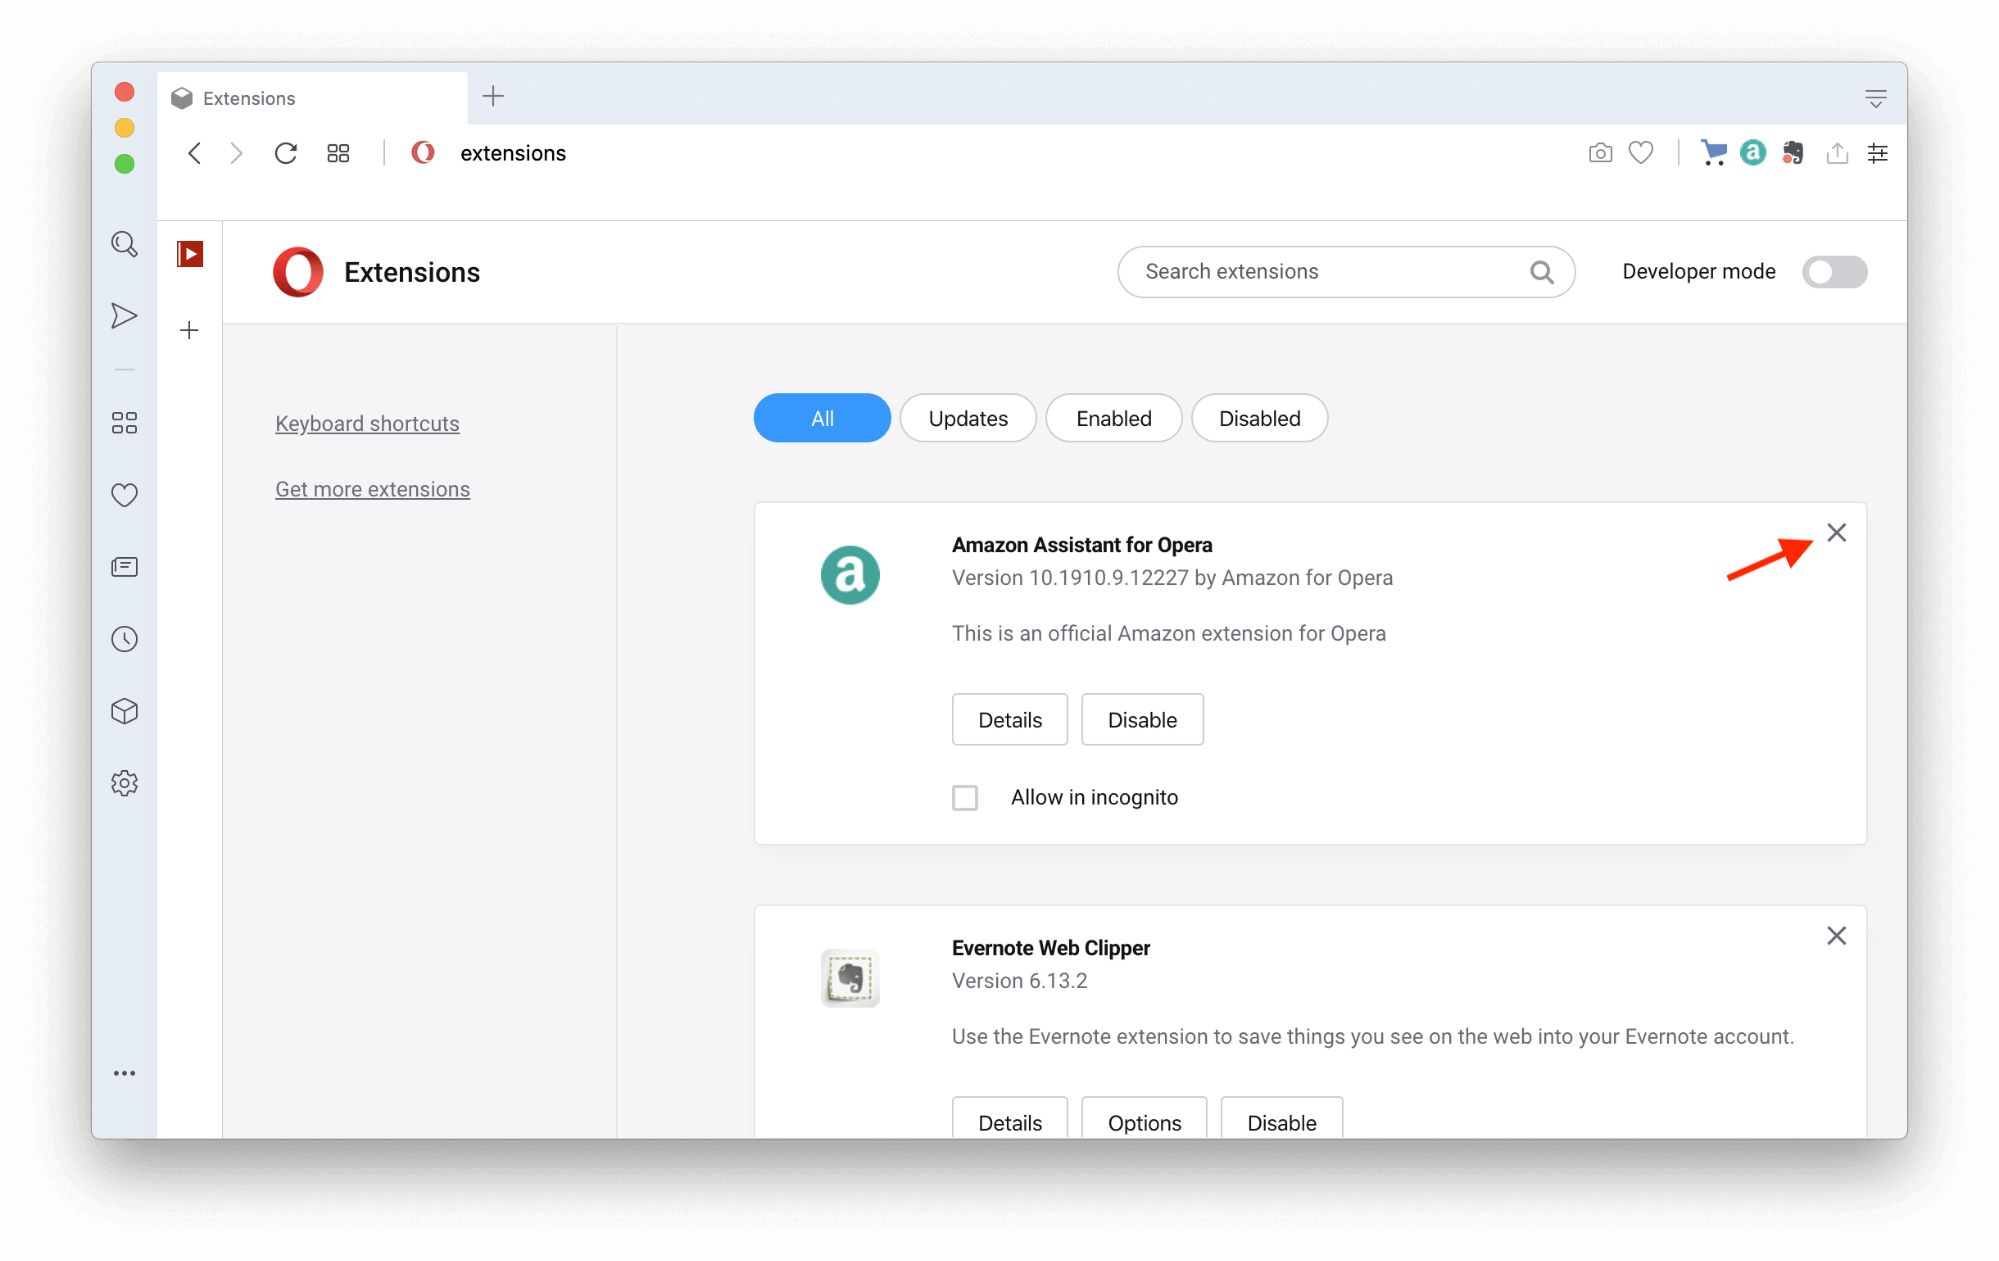The height and width of the screenshot is (1261, 1999).
Task: Click the Search extensions input field
Action: tap(1347, 270)
